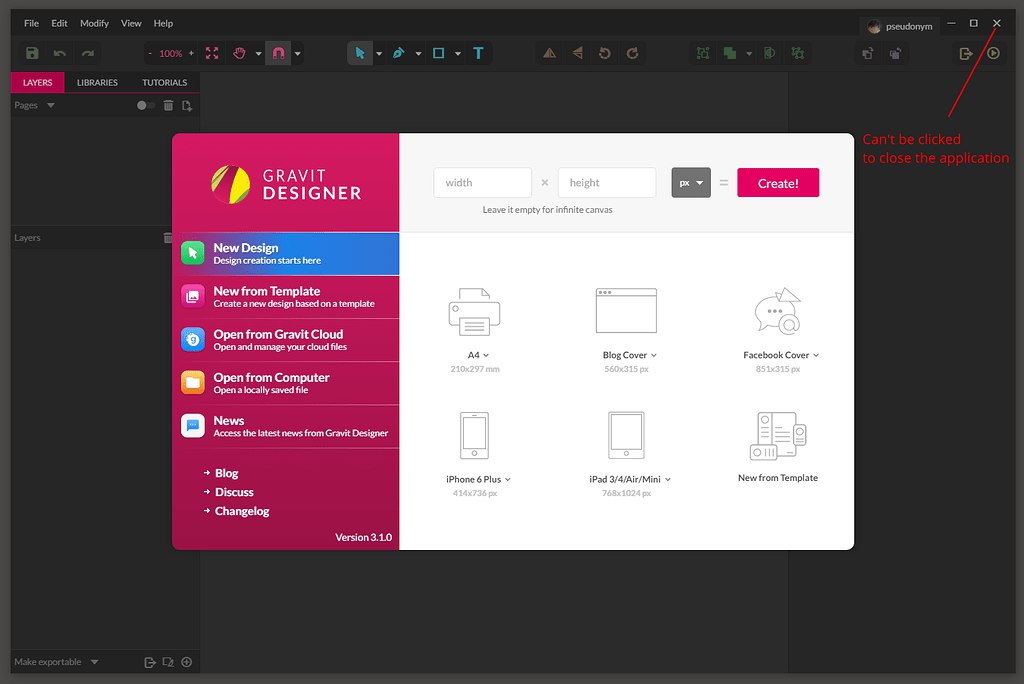The image size is (1024, 684).
Task: Click the Layers section trash icon
Action: (168, 238)
